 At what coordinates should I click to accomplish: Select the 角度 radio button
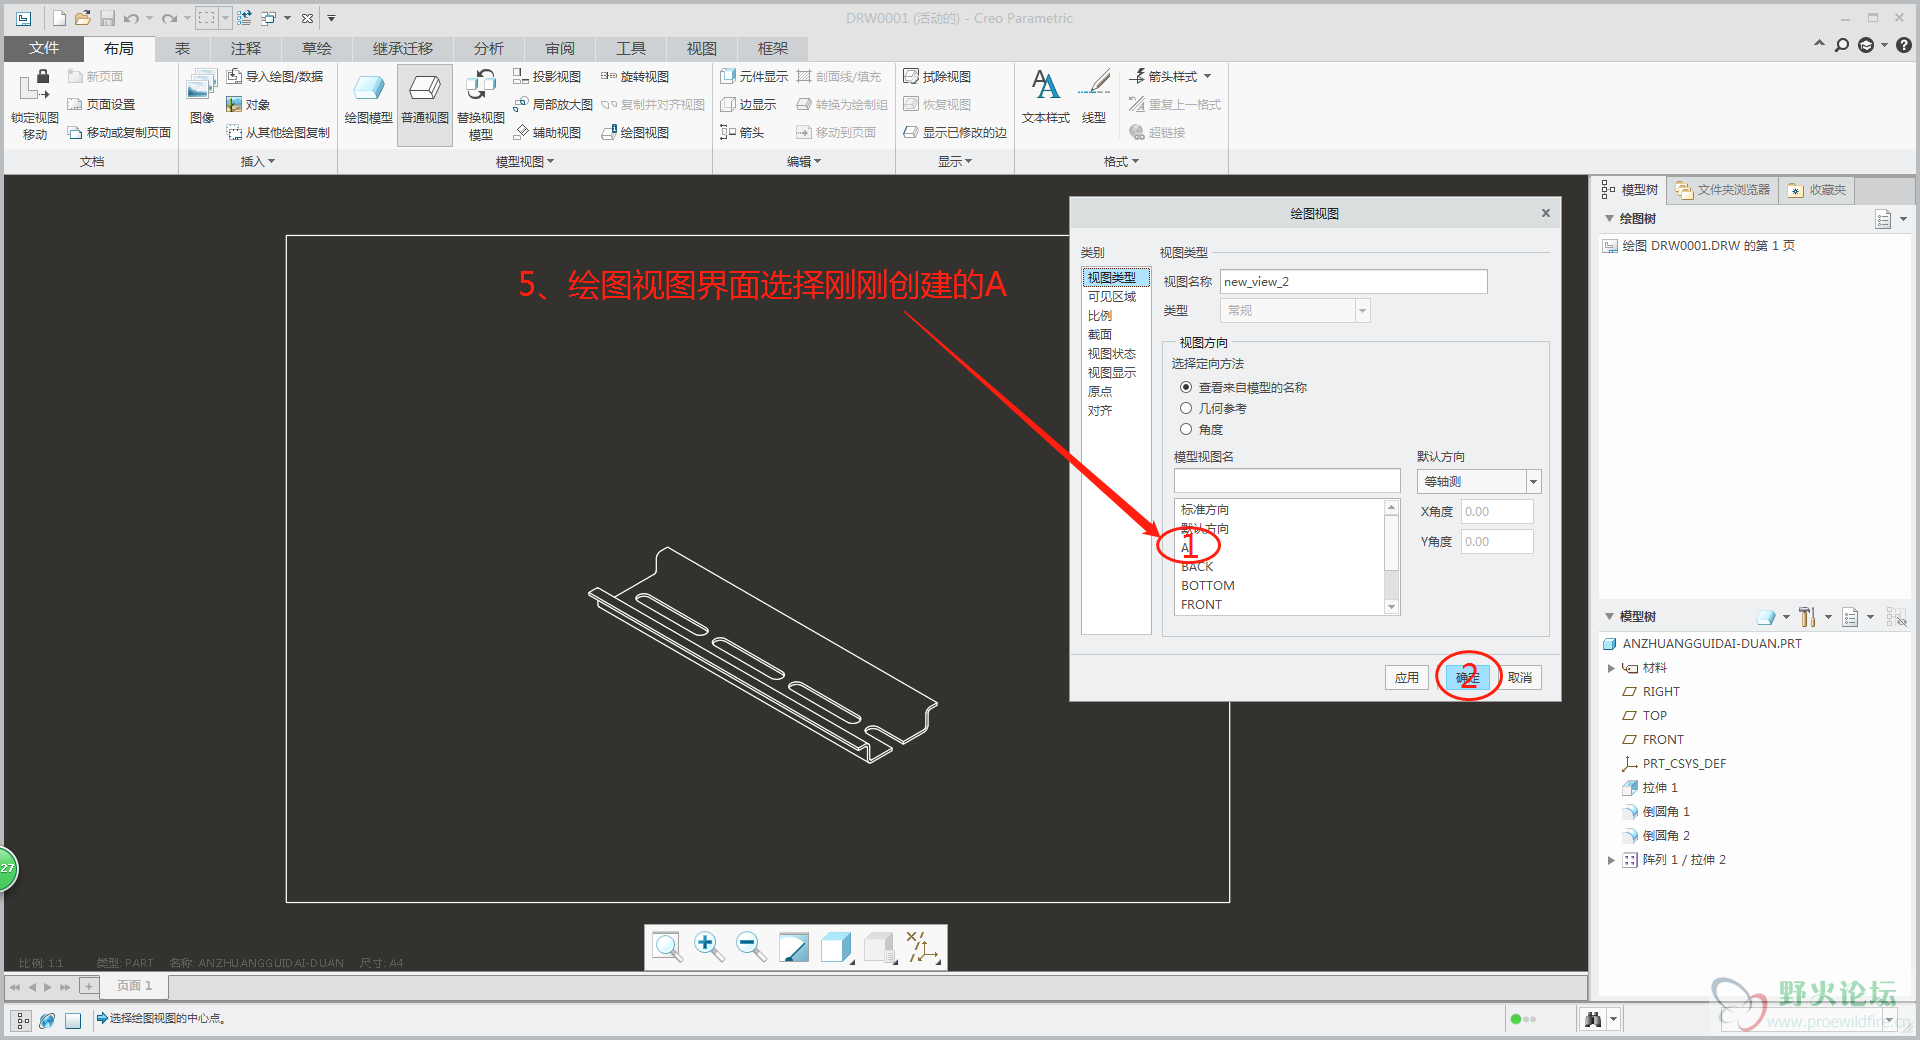coord(1186,429)
